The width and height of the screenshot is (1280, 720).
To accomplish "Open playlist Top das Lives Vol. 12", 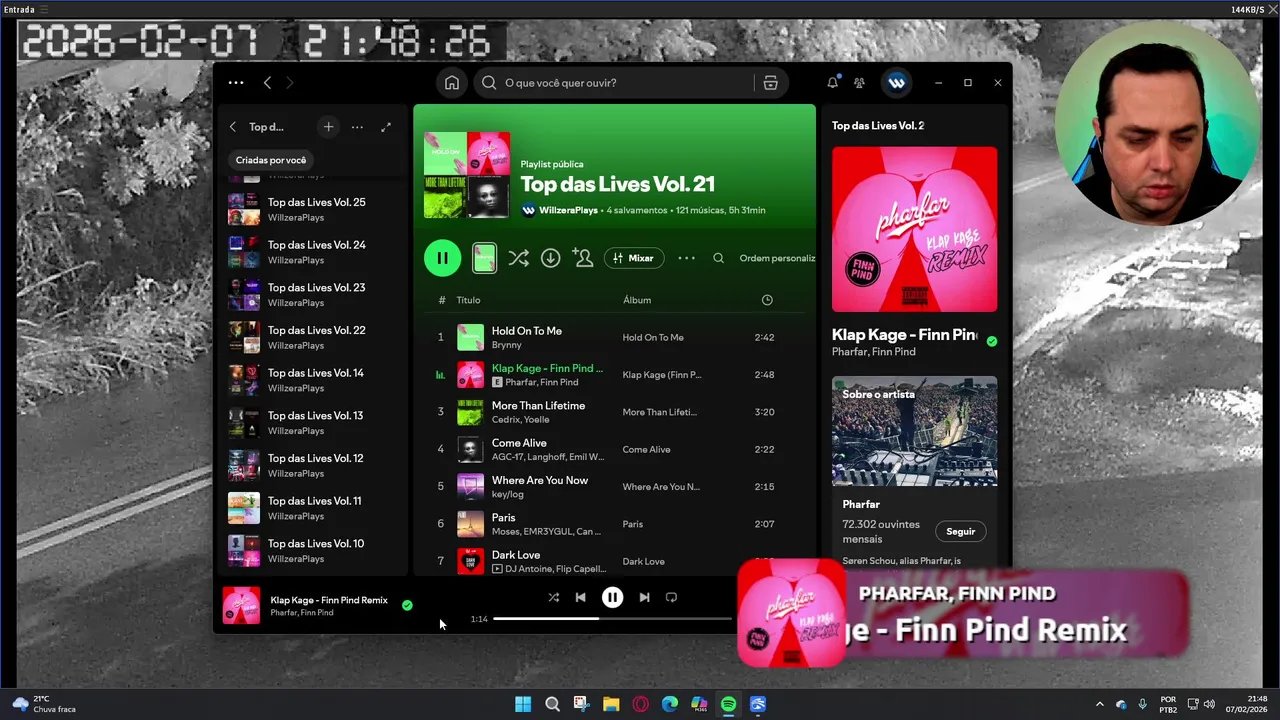I will pos(312,465).
